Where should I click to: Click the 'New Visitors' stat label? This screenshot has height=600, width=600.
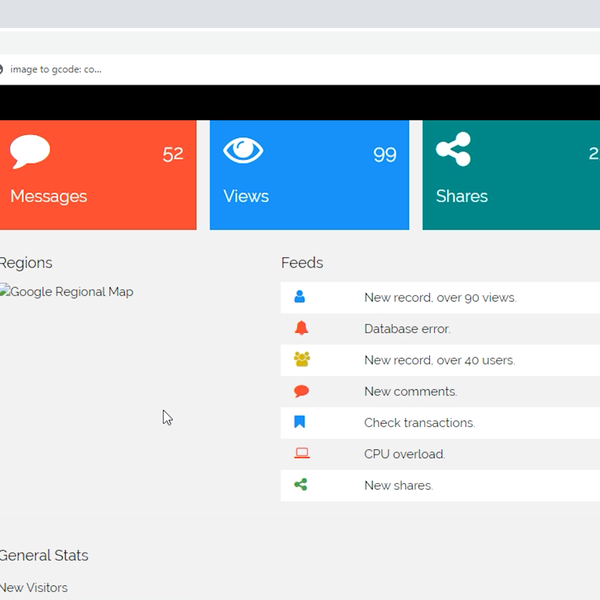(34, 588)
